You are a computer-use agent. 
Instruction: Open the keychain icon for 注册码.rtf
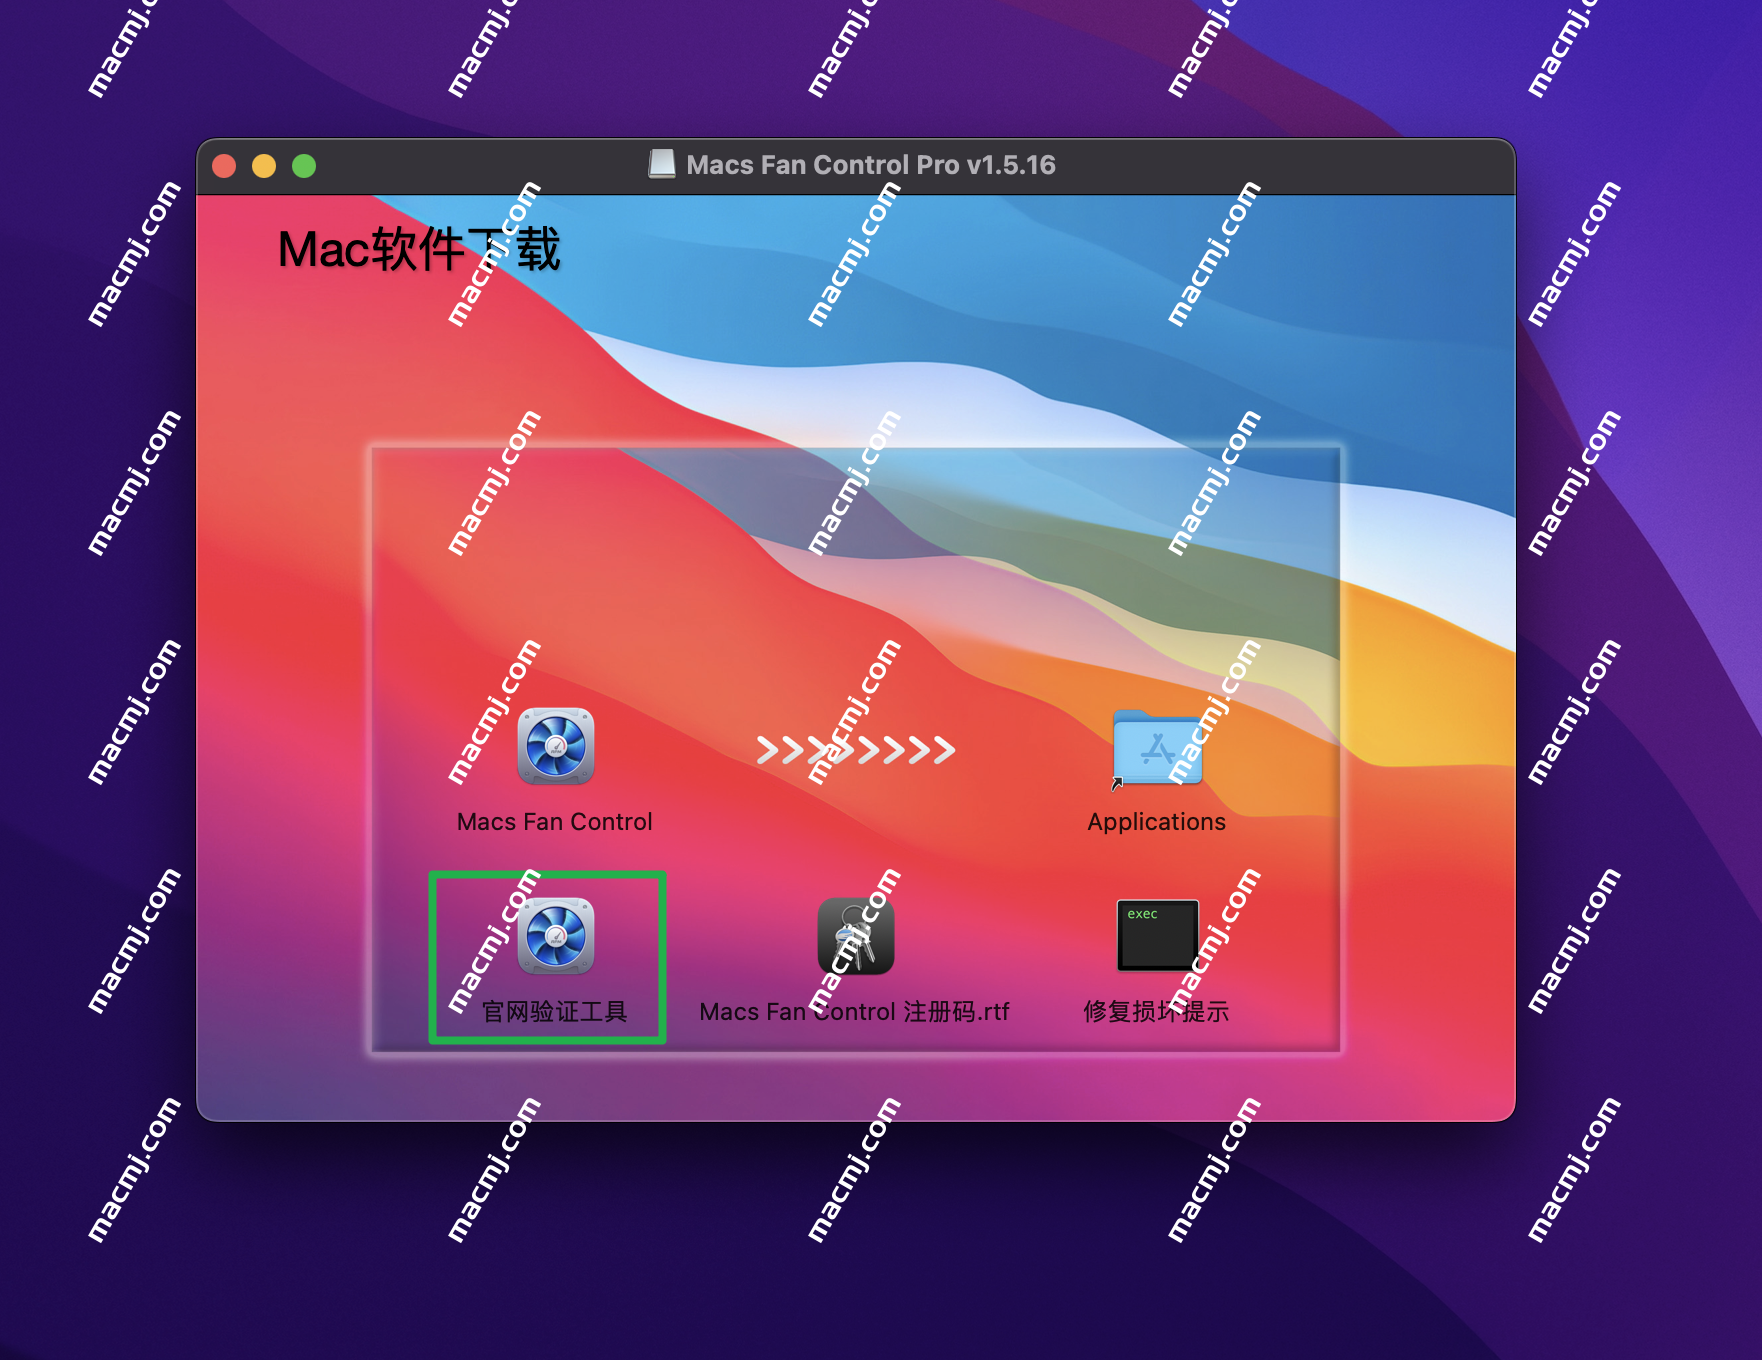click(856, 936)
